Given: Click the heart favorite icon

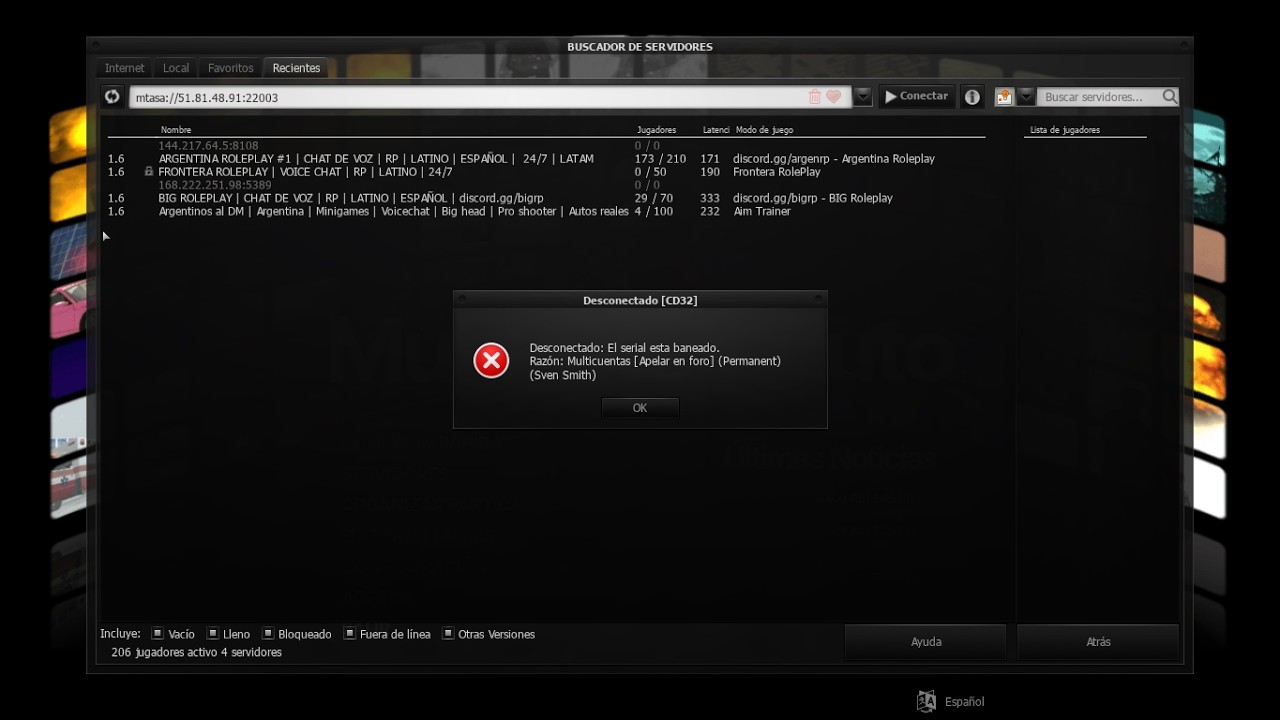Looking at the screenshot, I should point(833,97).
